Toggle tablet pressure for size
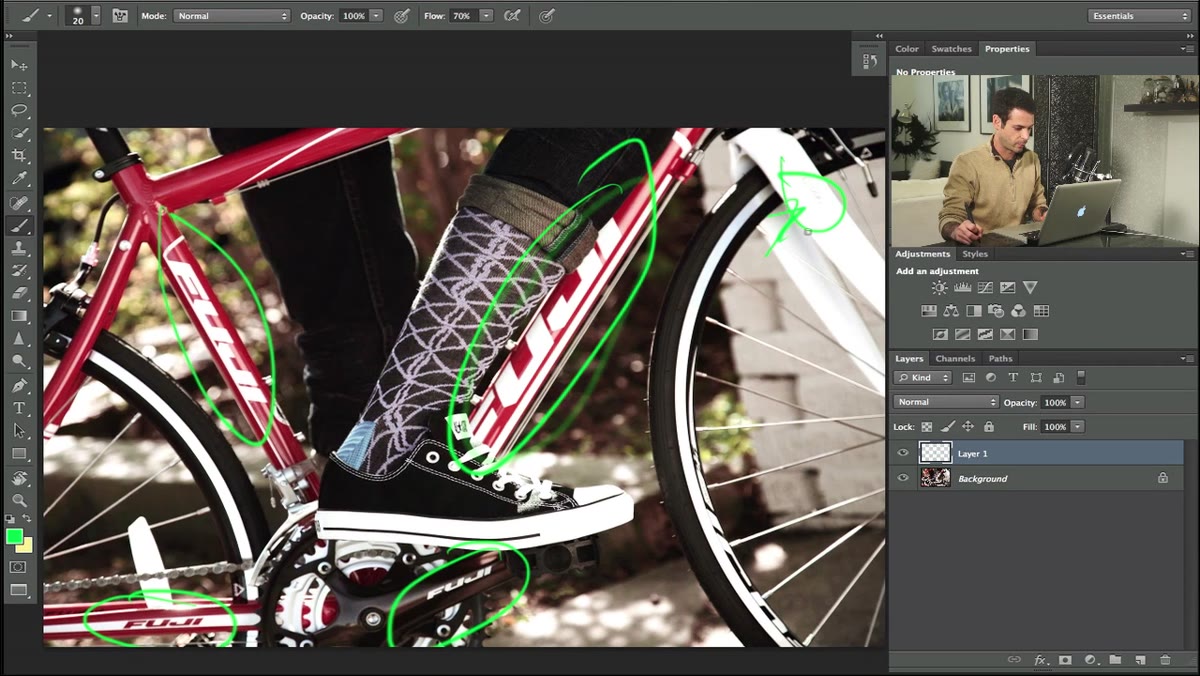 click(546, 16)
